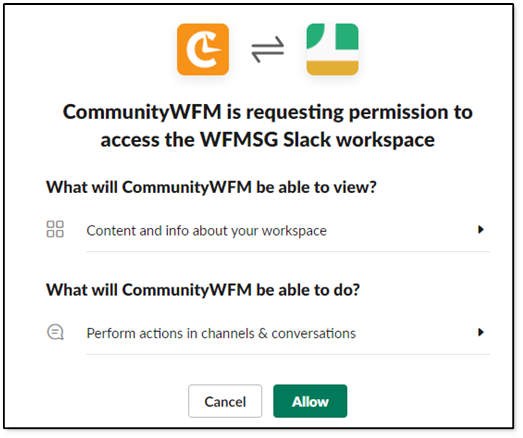
Task: Select the 'What will CommunityWFM be able to do?' heading
Action: click(203, 290)
